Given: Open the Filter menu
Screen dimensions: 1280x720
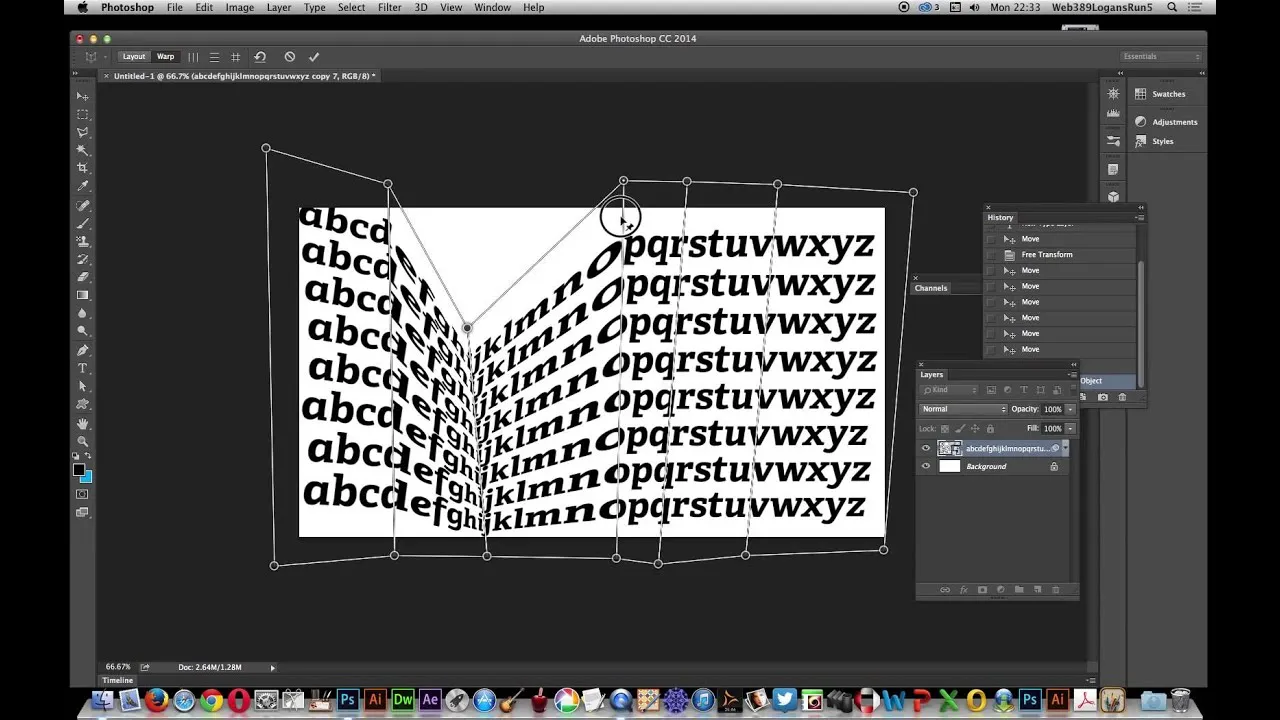Looking at the screenshot, I should pyautogui.click(x=389, y=7).
